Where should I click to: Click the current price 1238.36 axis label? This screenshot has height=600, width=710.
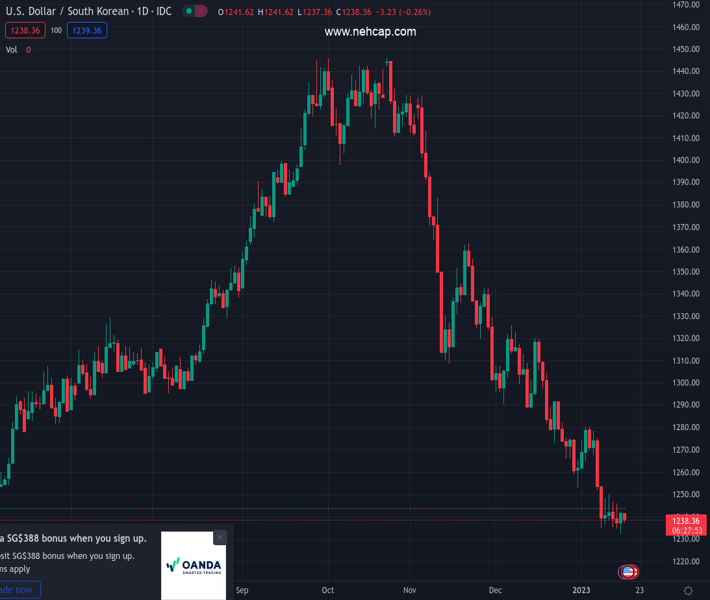(686, 521)
